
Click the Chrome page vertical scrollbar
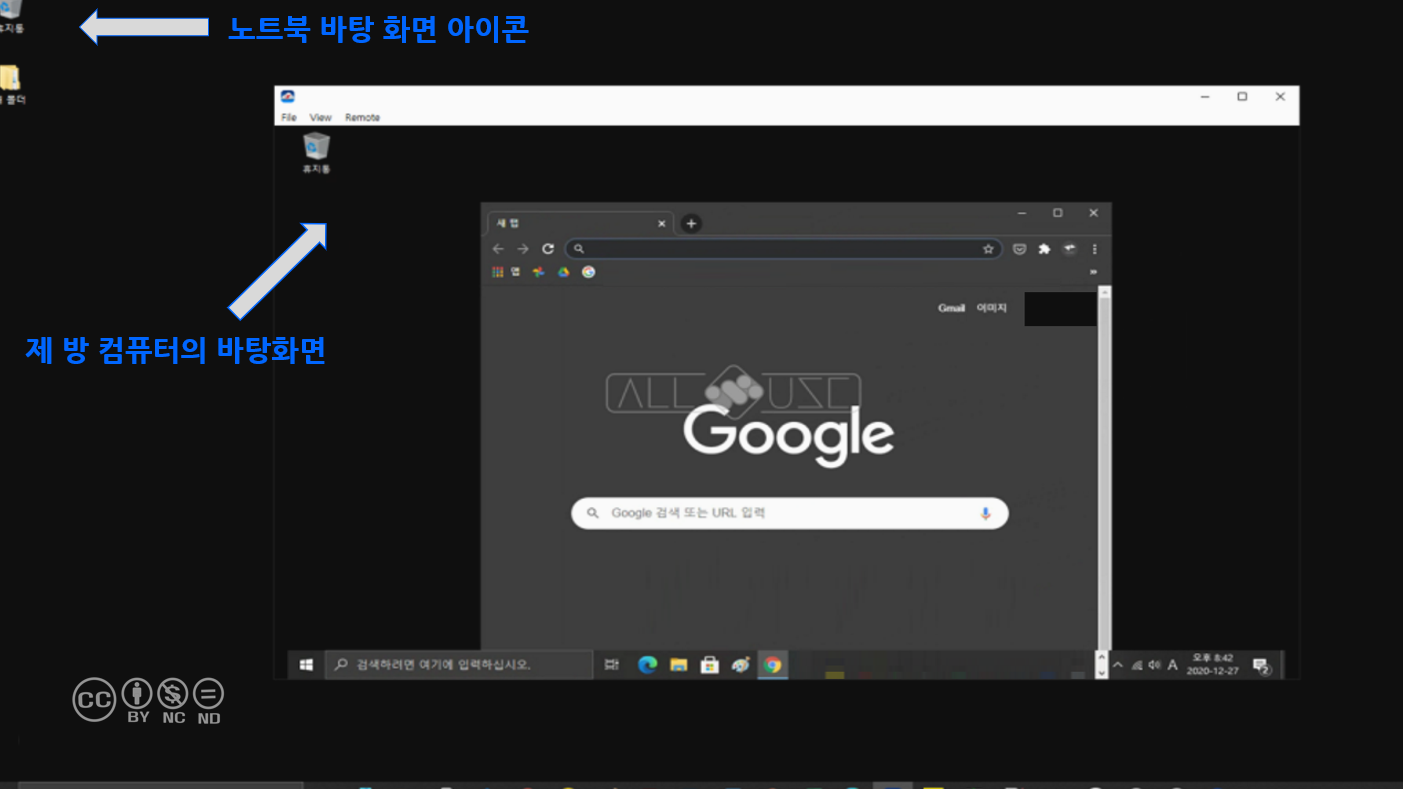(x=1104, y=470)
